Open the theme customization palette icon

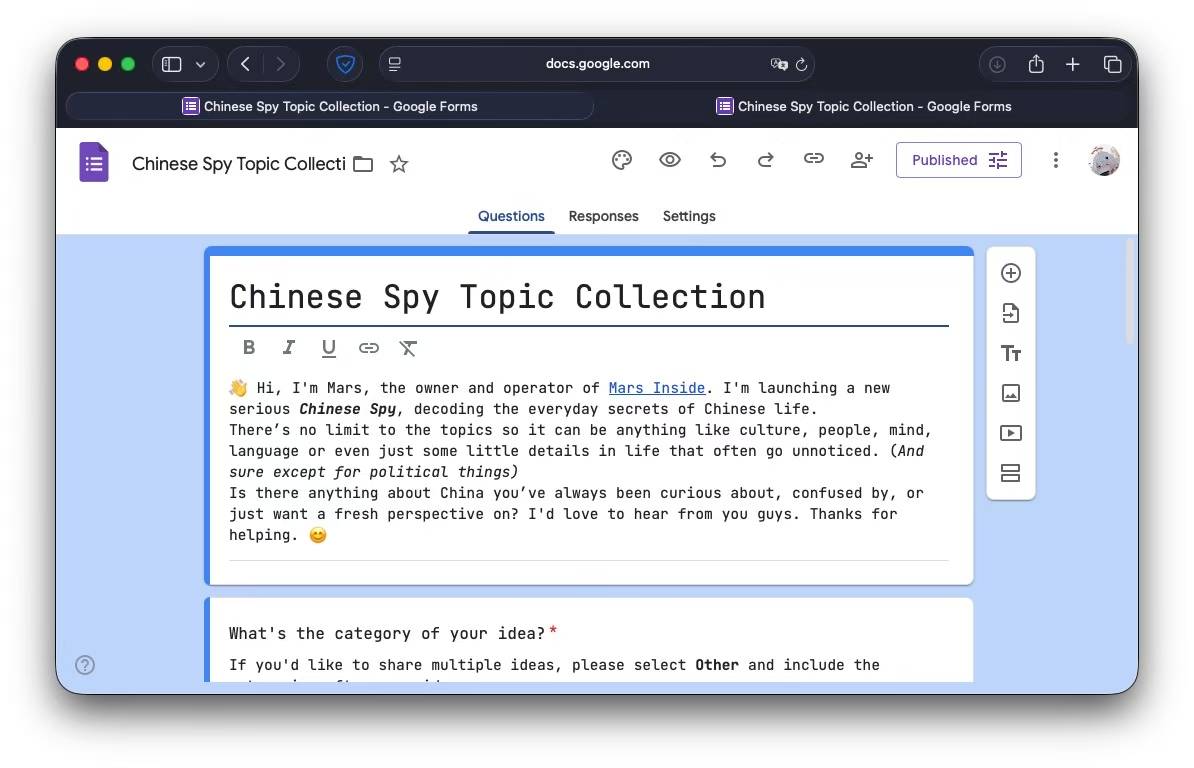click(622, 160)
